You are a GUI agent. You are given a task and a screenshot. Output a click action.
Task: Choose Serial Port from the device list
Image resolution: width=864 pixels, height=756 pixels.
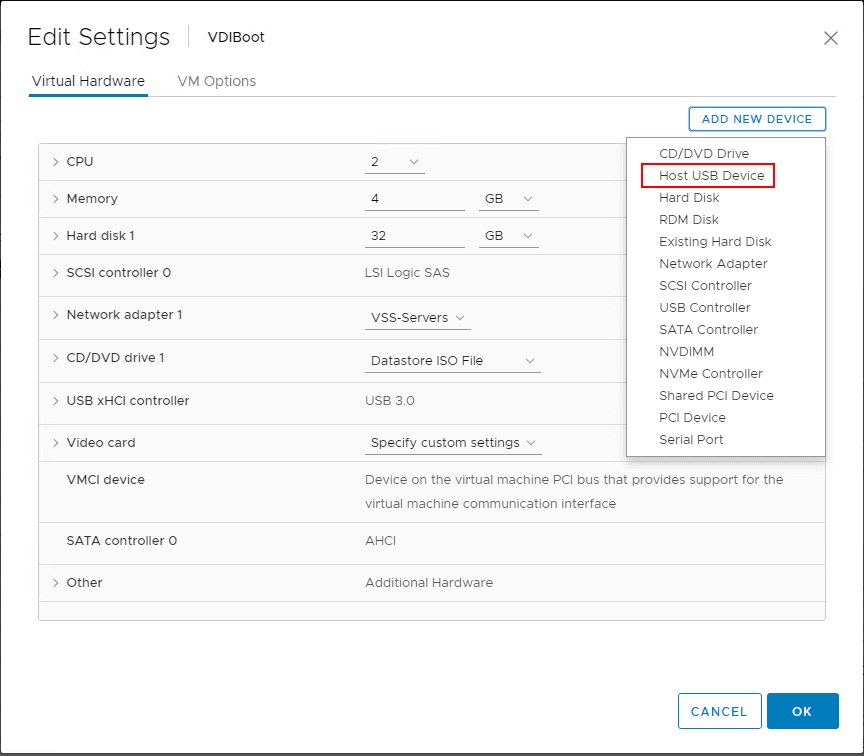click(x=691, y=439)
